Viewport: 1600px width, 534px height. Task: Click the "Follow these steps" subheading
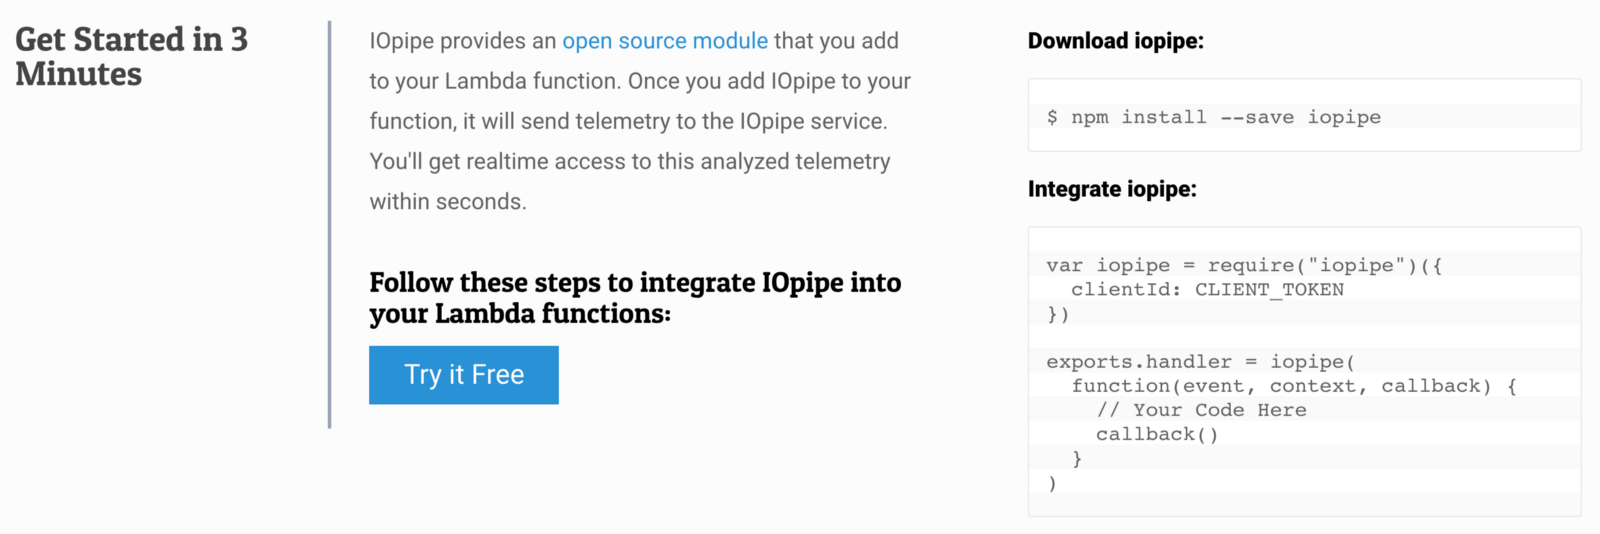[x=635, y=298]
